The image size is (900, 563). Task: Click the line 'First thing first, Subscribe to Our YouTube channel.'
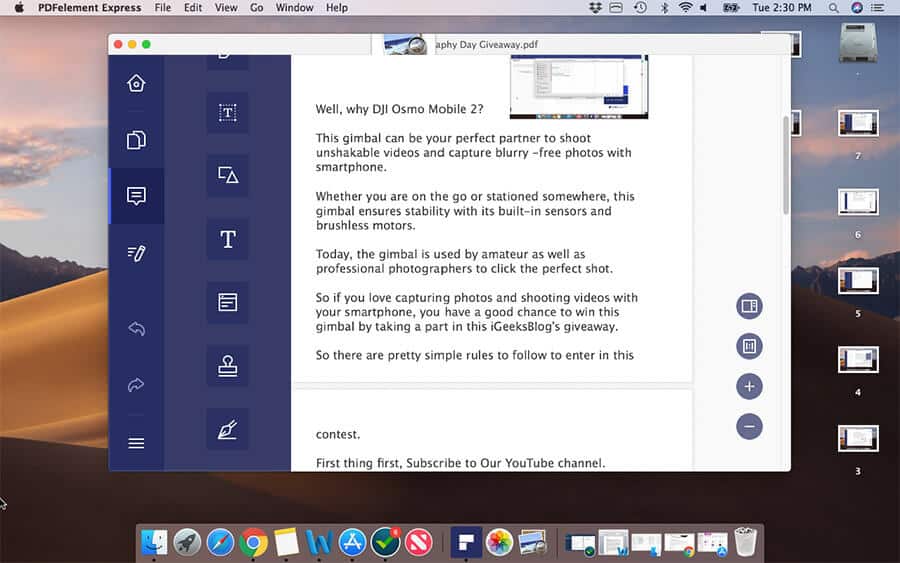coord(460,463)
